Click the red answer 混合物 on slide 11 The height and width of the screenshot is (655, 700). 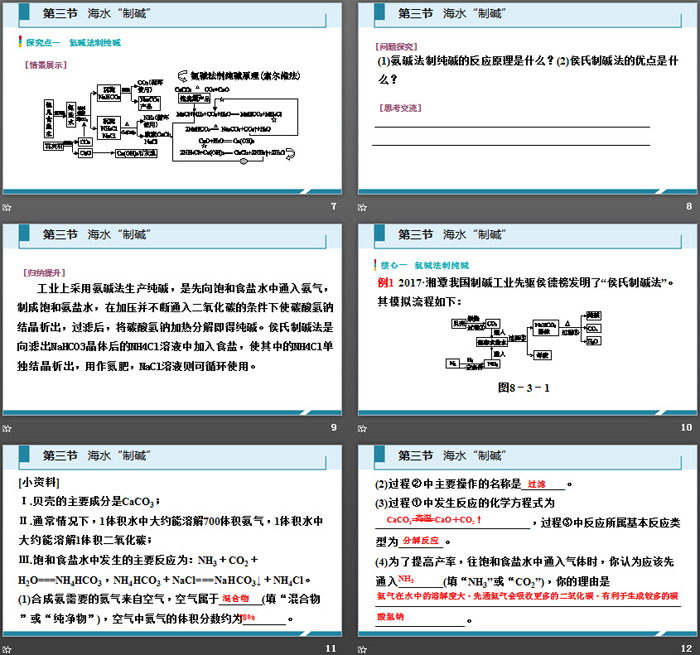click(x=235, y=598)
